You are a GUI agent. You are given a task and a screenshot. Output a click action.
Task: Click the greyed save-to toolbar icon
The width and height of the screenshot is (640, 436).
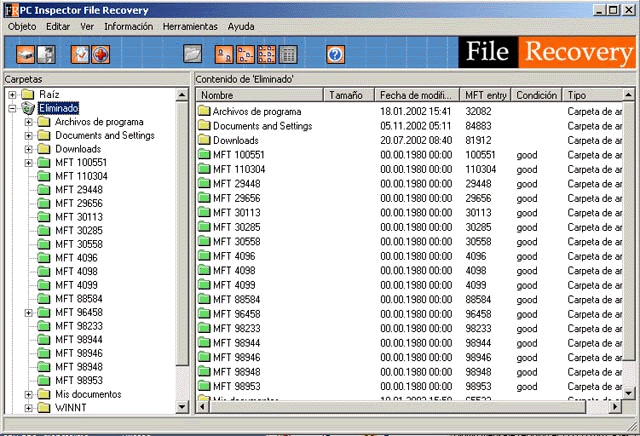pos(46,54)
